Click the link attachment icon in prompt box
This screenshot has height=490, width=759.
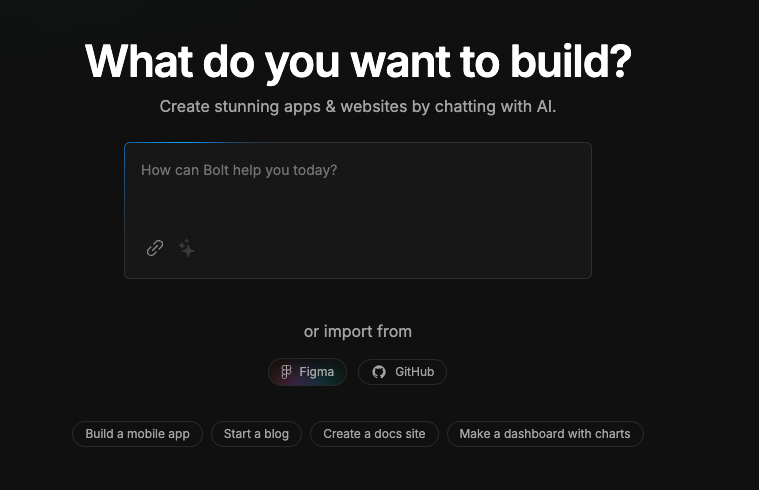[x=155, y=248]
